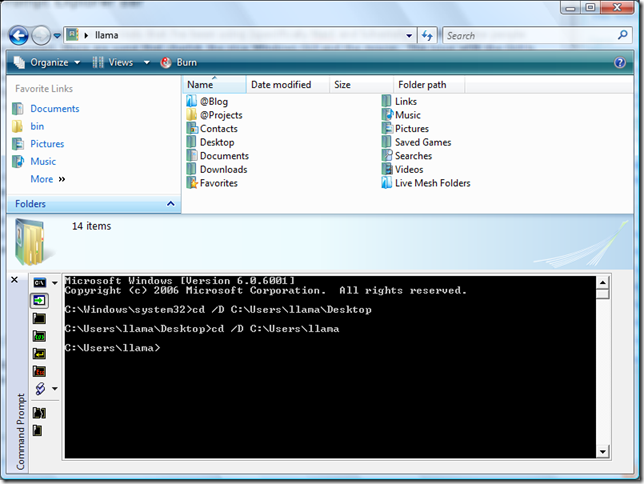Select the Contacts folder icon
The image size is (644, 484).
tap(191, 128)
